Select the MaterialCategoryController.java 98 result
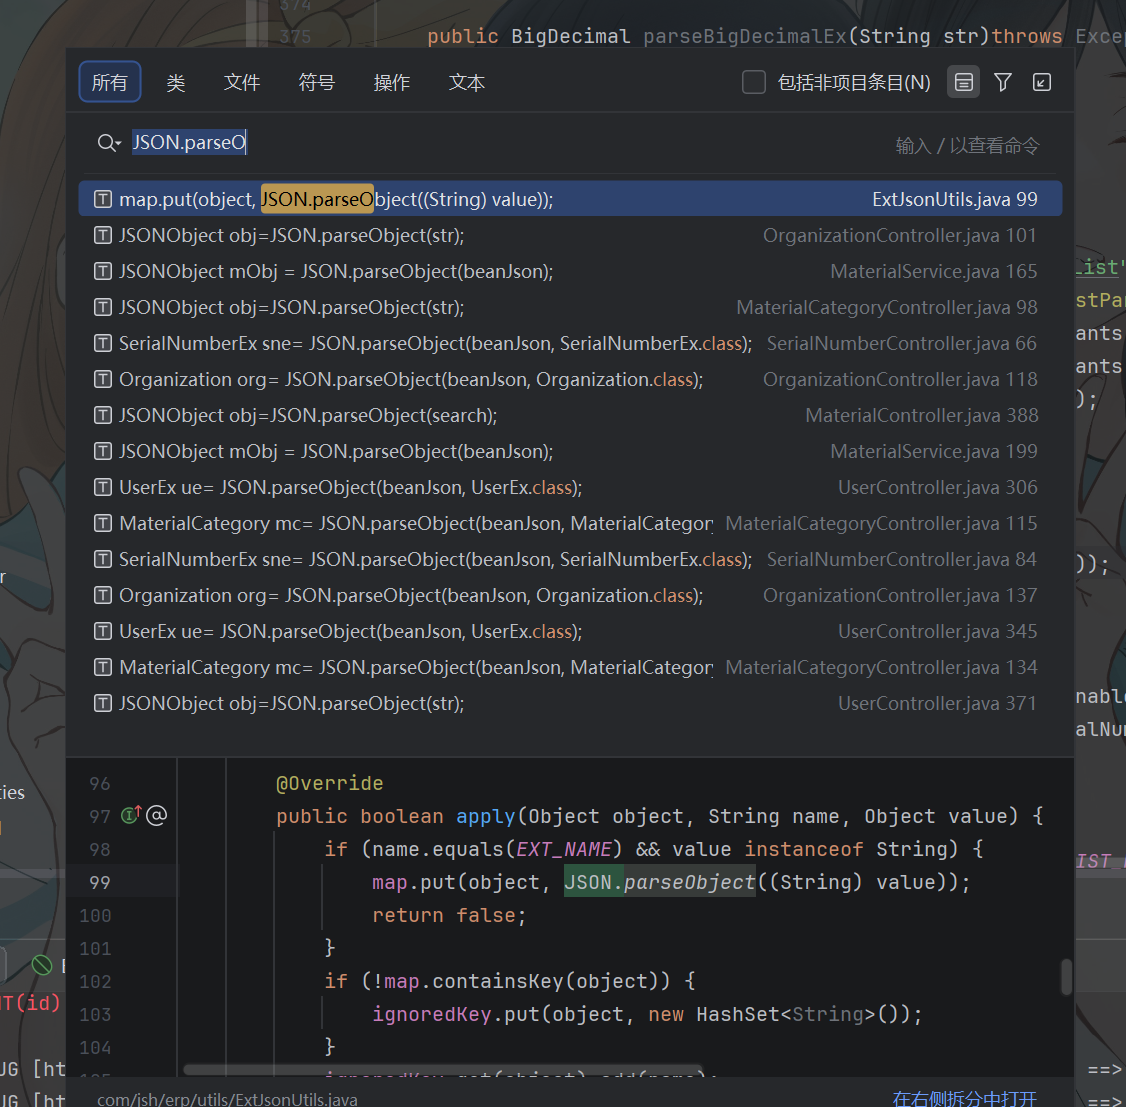Viewport: 1126px width, 1107px height. [570, 307]
